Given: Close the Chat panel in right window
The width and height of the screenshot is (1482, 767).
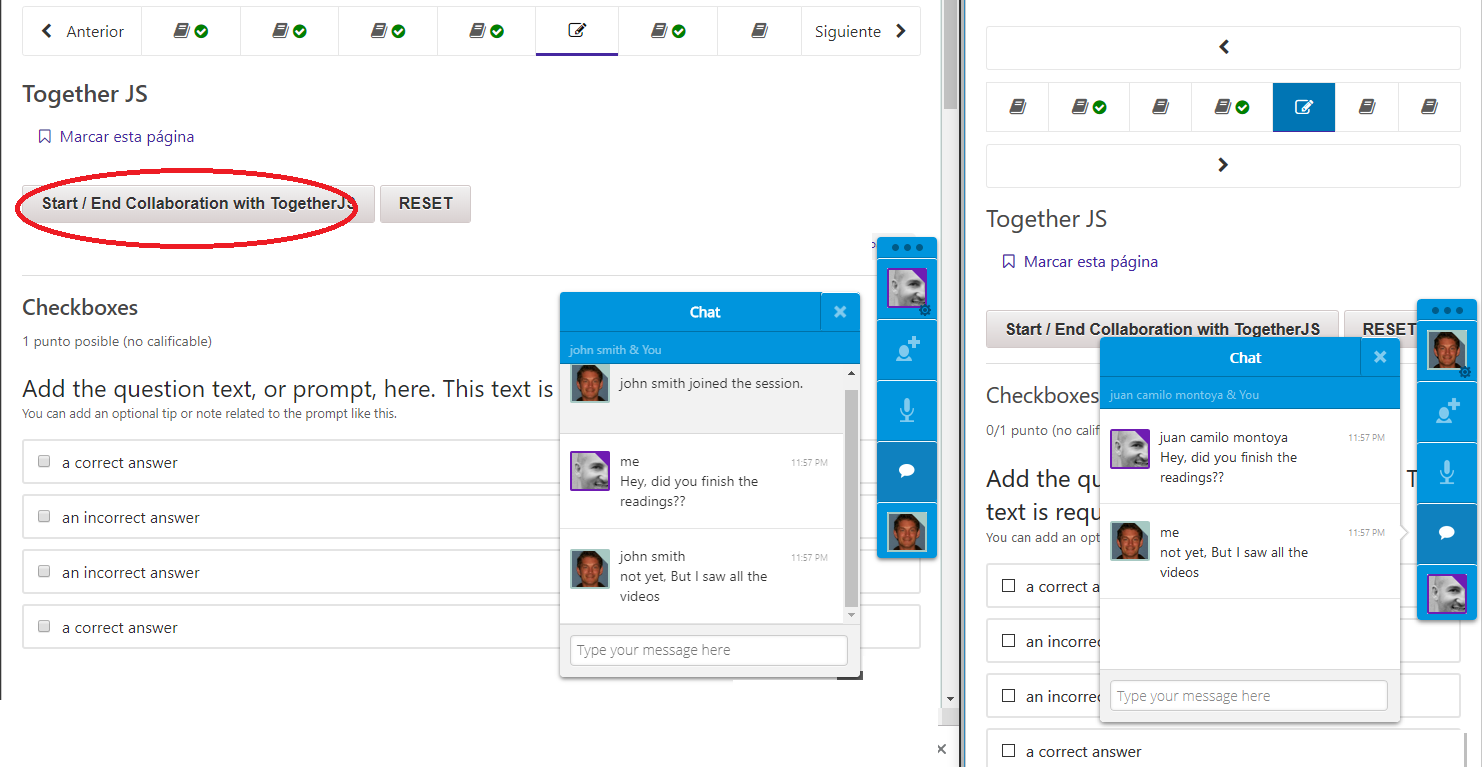Looking at the screenshot, I should click(1380, 357).
